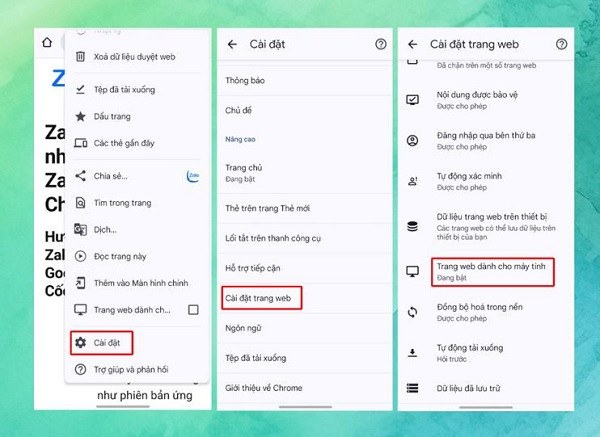Image resolution: width=600 pixels, height=437 pixels.
Task: Click person icon beside Tự động xác minh
Action: click(412, 181)
